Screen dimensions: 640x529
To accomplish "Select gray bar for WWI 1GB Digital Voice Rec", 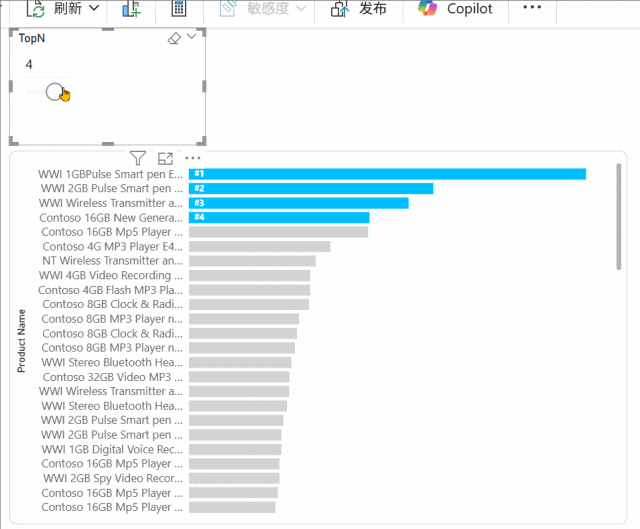I will pyautogui.click(x=235, y=449).
